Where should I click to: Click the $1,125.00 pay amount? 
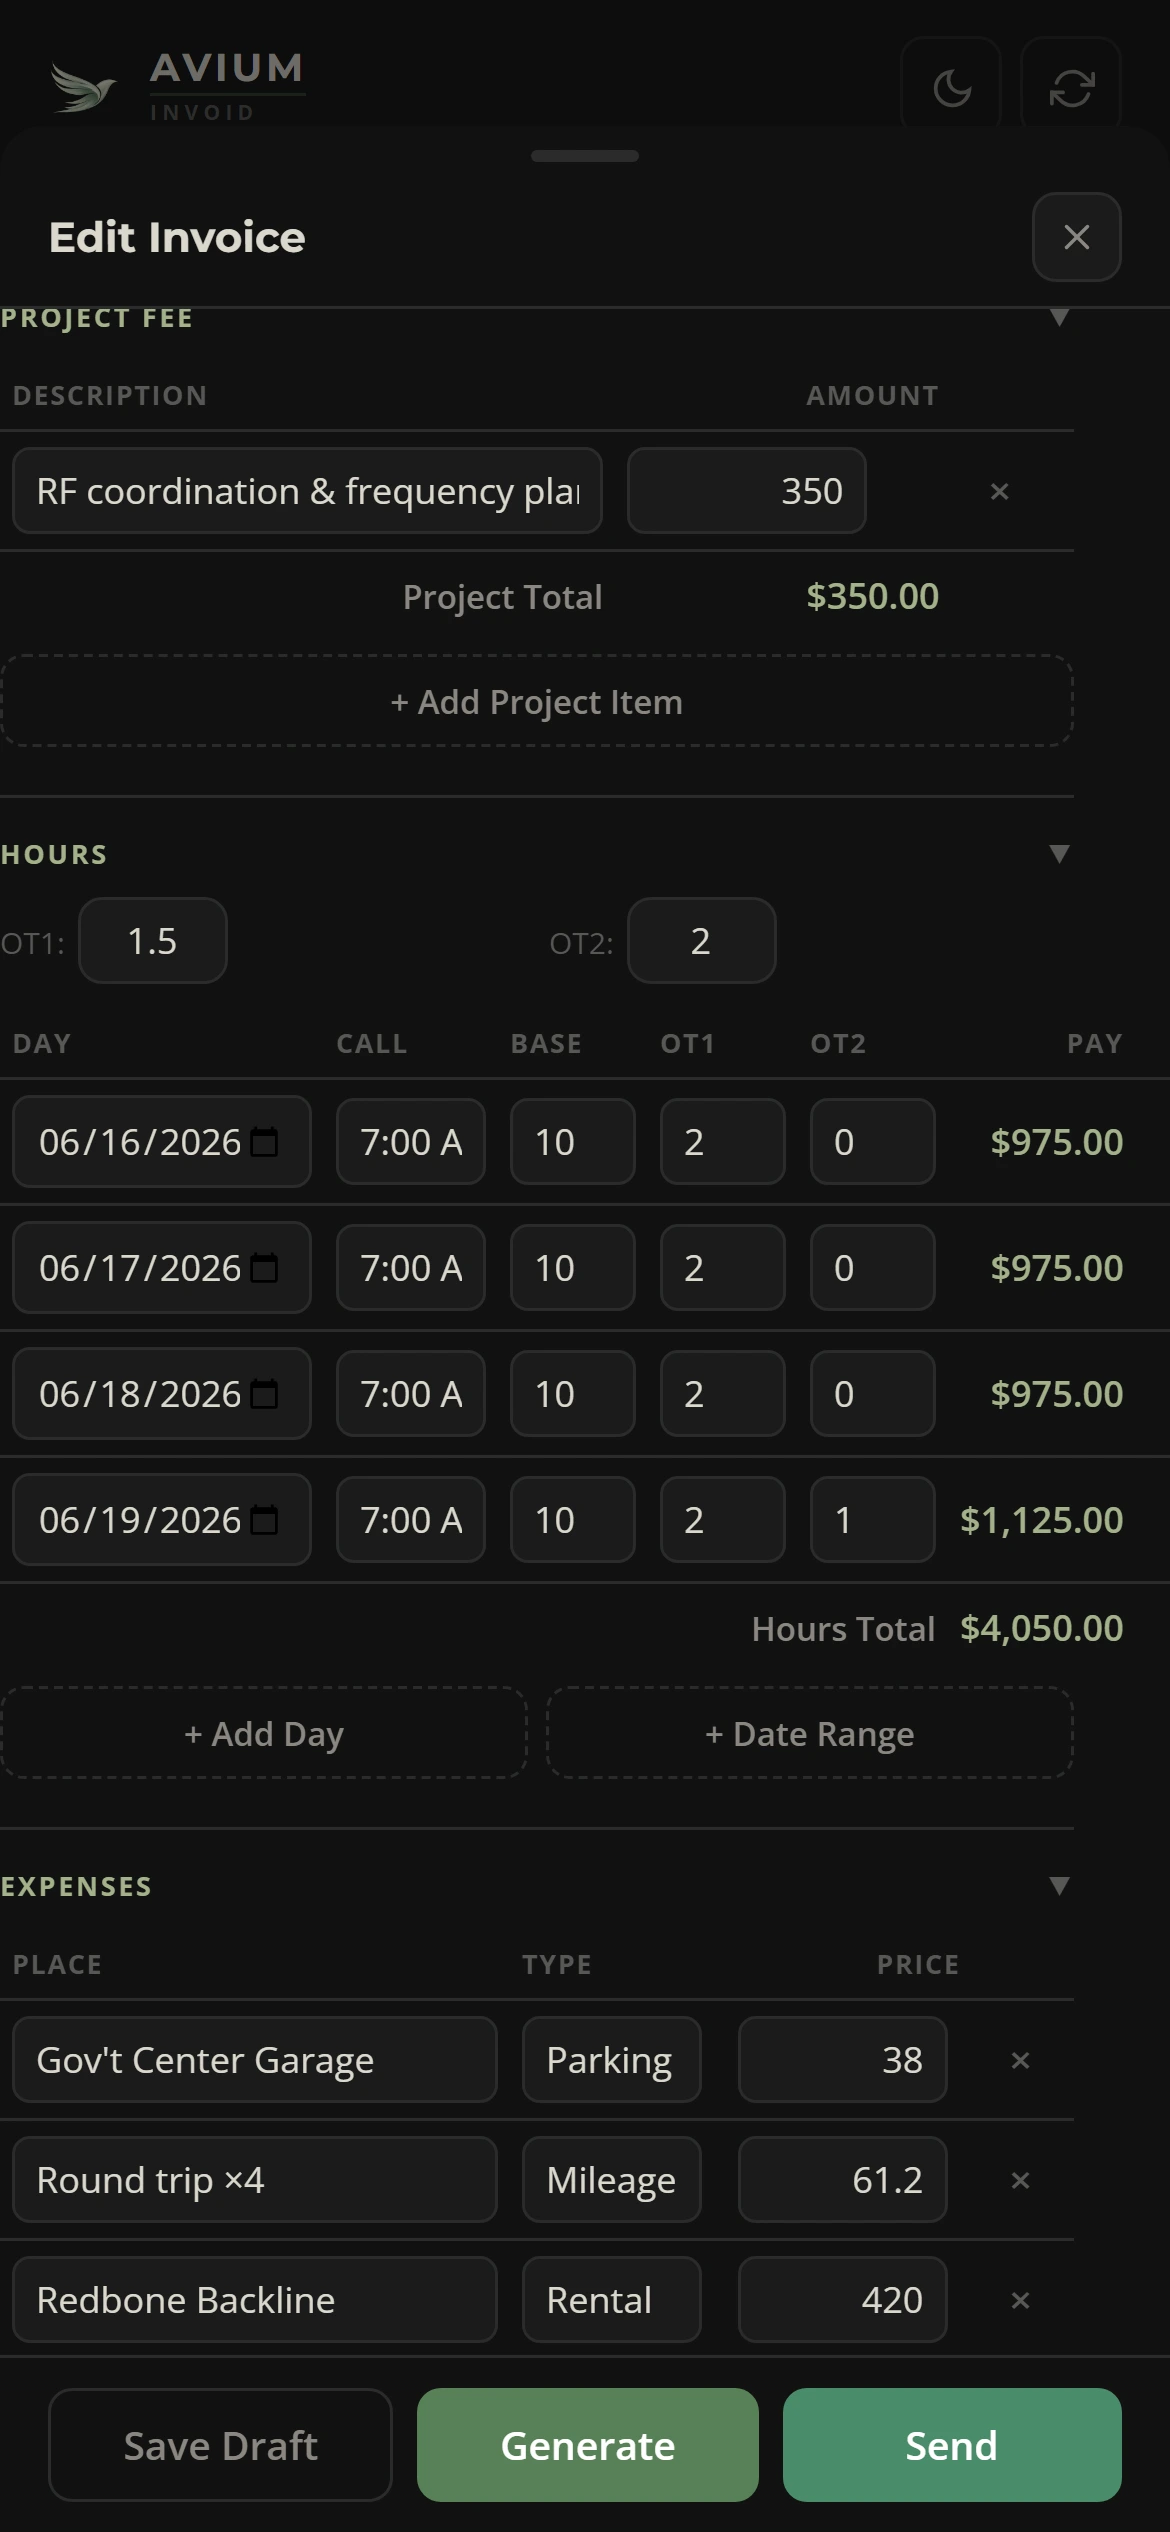(x=1041, y=1520)
